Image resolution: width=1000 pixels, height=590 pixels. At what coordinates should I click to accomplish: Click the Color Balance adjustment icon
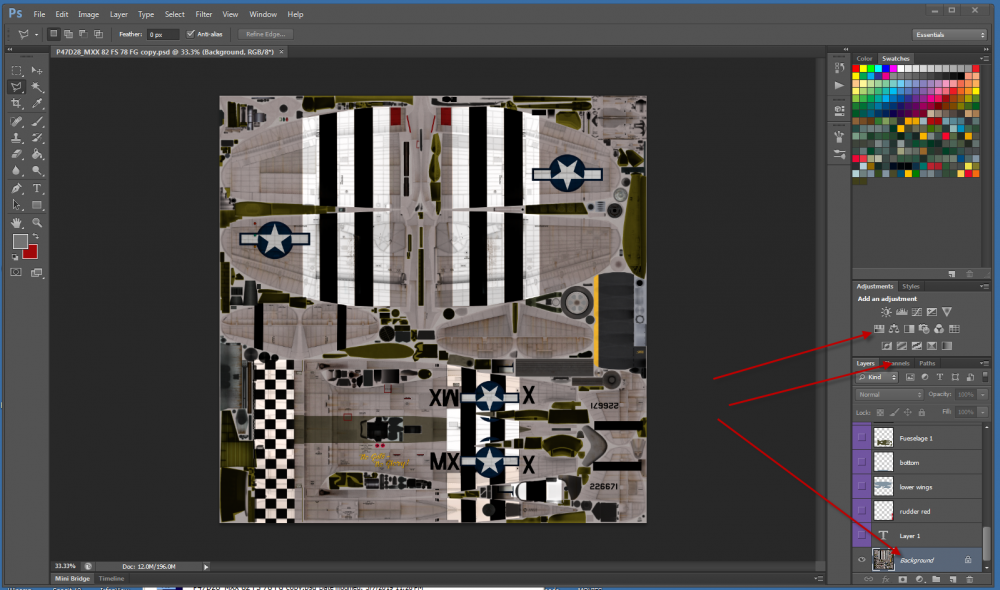(x=894, y=329)
